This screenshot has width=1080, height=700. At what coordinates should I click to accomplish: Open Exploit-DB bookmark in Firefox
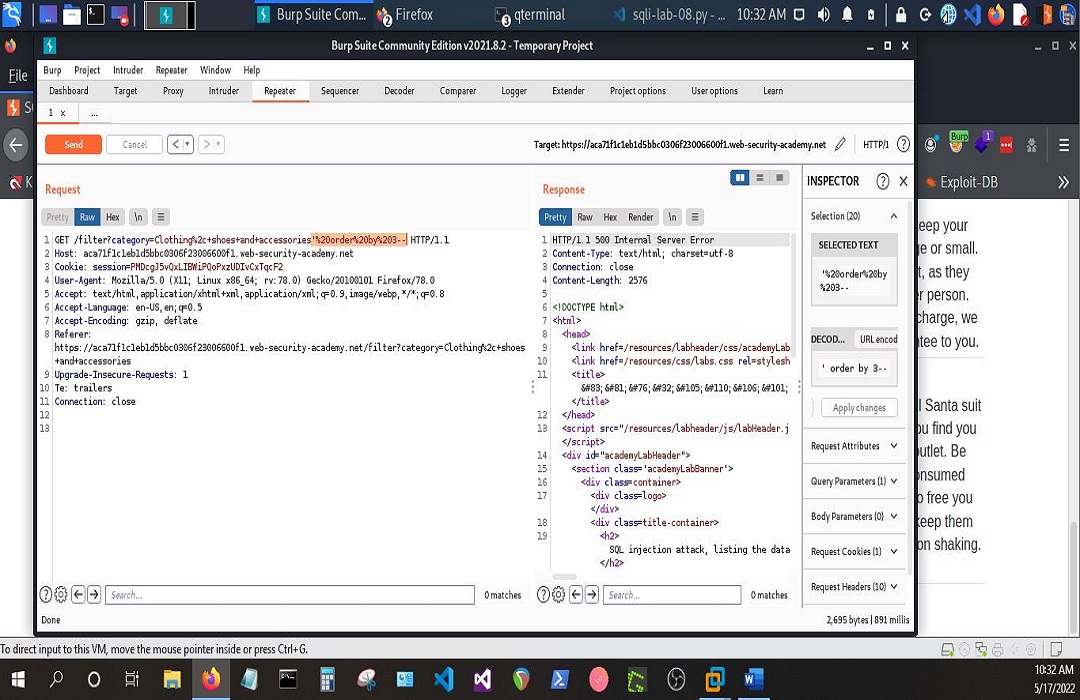[x=962, y=183]
